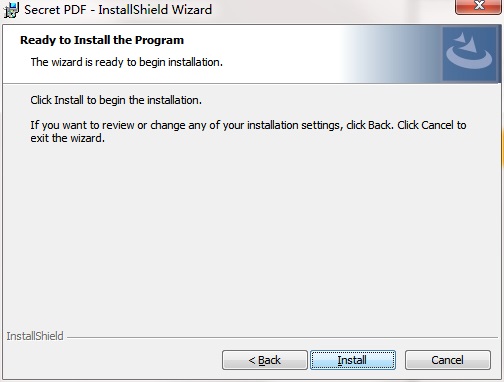
Task: Open the installer icon system menu
Action: click(x=11, y=10)
